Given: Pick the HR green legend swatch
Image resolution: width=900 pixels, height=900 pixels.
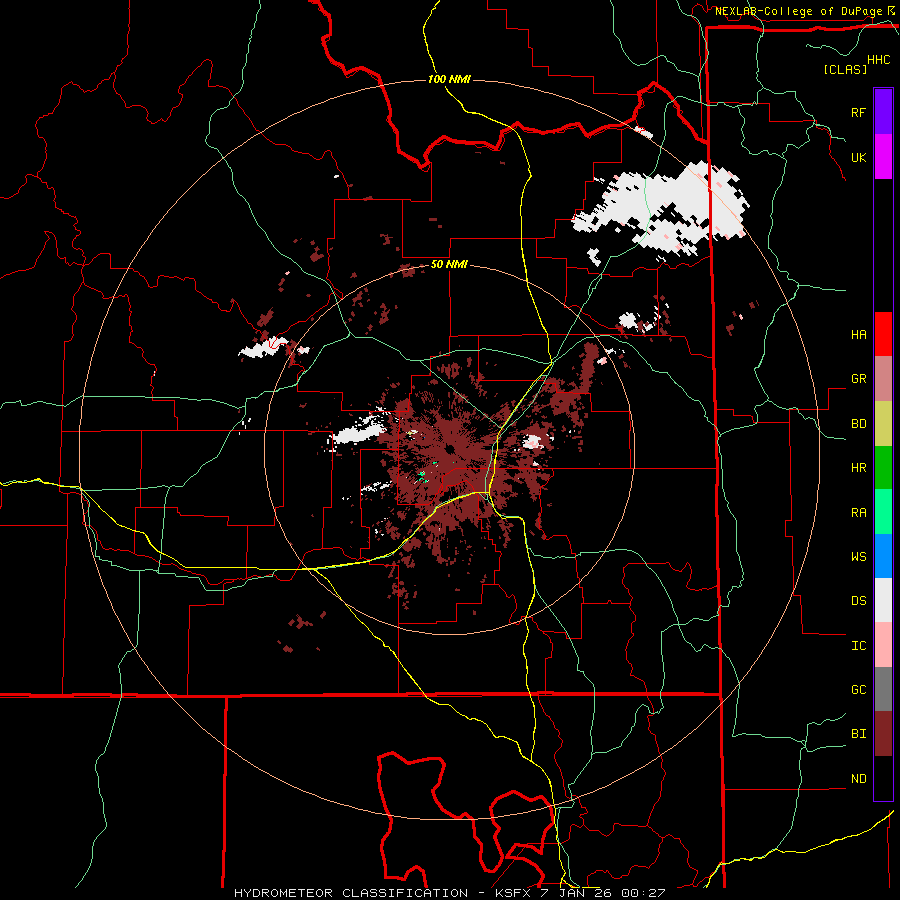Looking at the screenshot, I should pyautogui.click(x=883, y=468).
